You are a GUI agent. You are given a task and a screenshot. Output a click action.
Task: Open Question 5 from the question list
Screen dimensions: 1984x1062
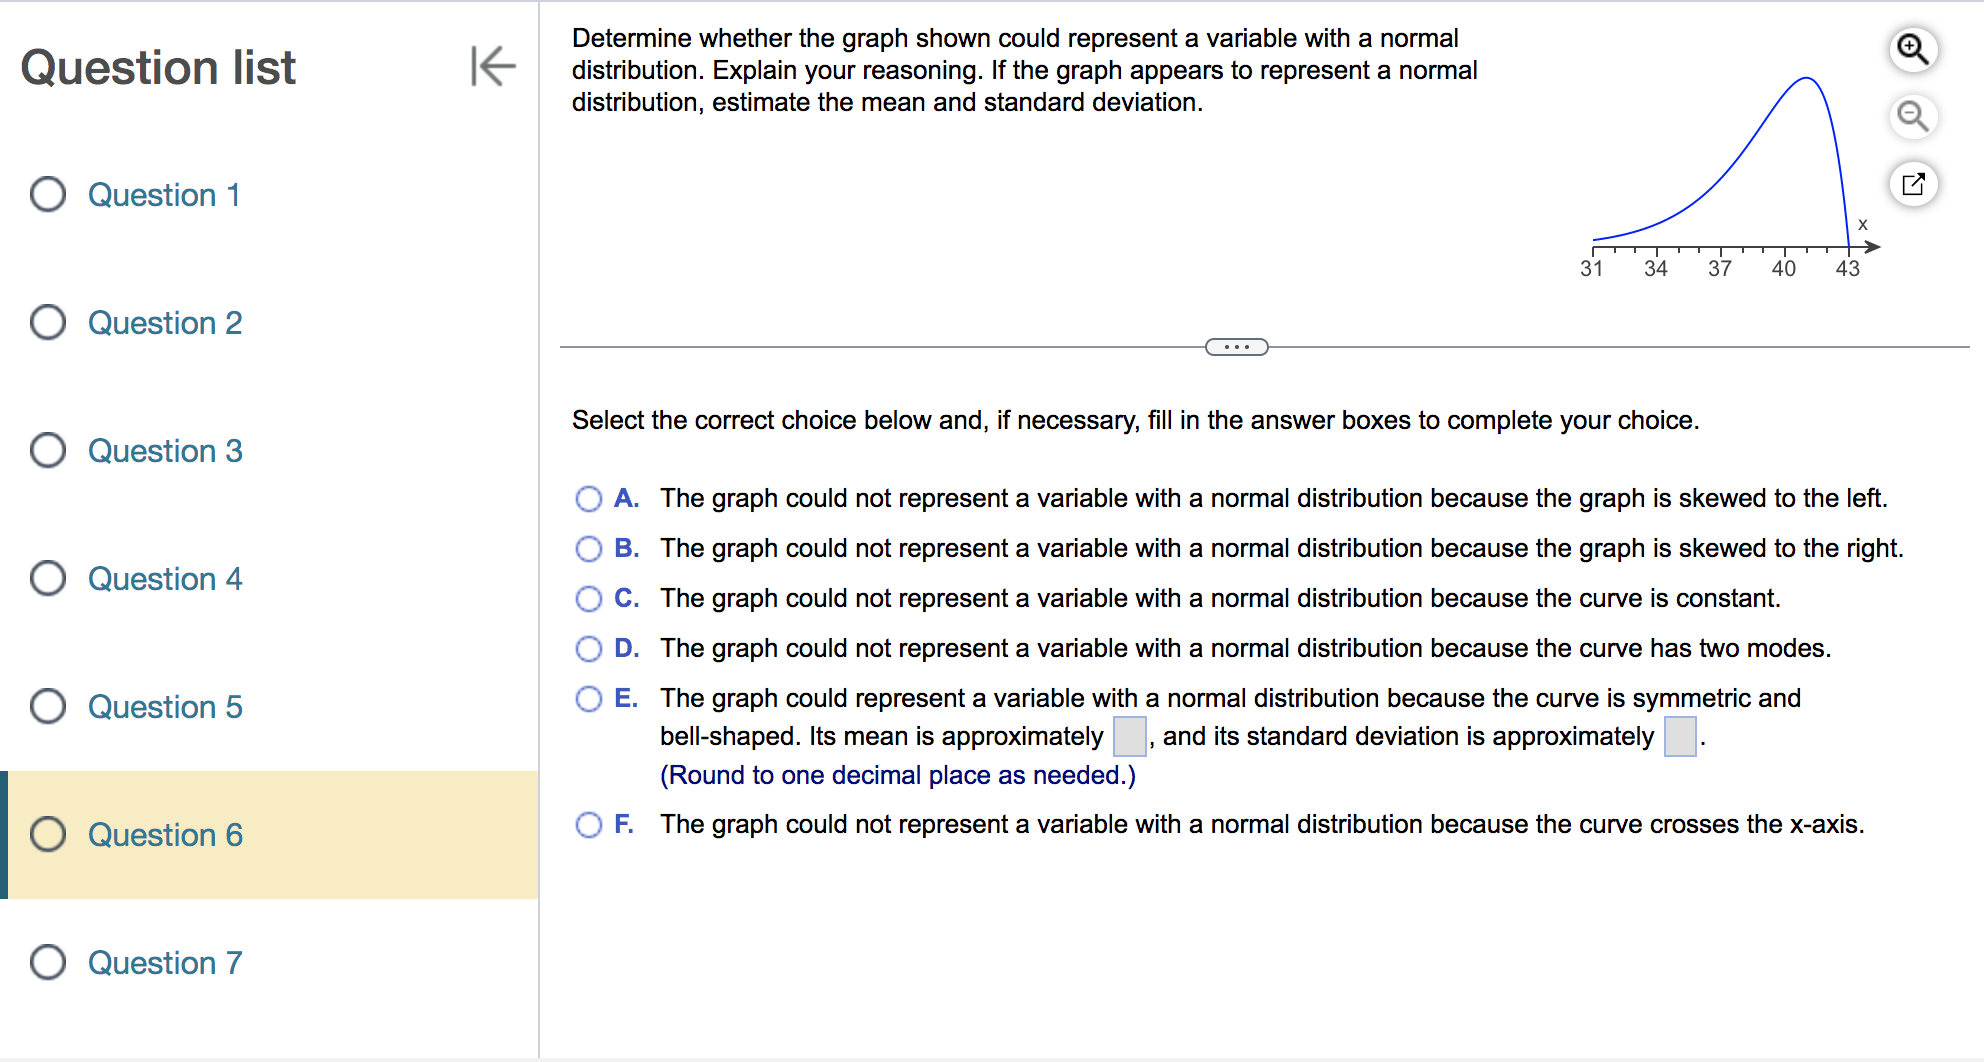coord(164,707)
